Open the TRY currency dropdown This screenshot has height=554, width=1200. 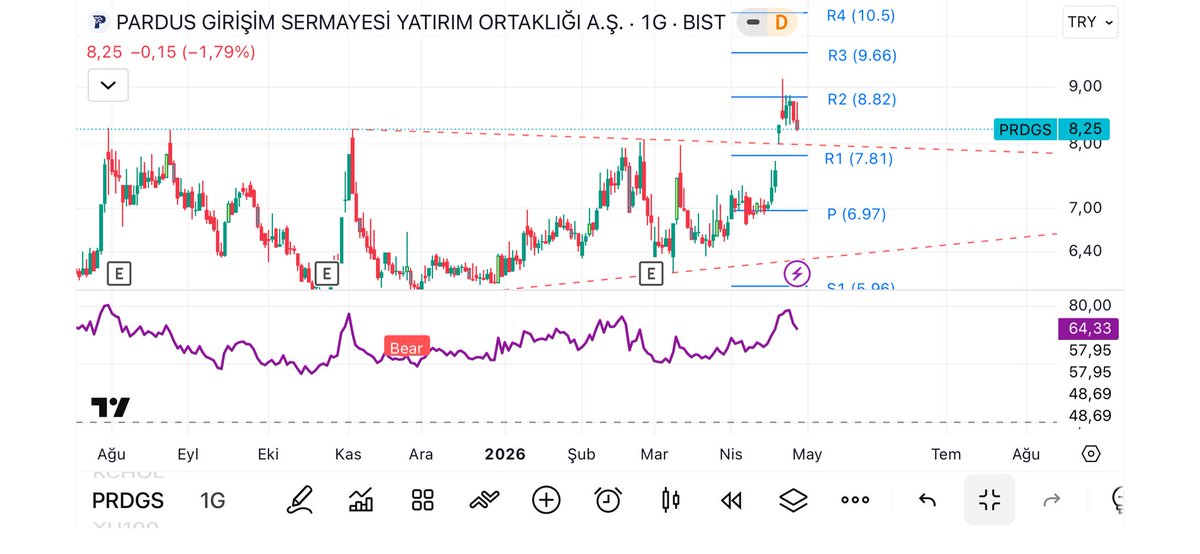1089,22
